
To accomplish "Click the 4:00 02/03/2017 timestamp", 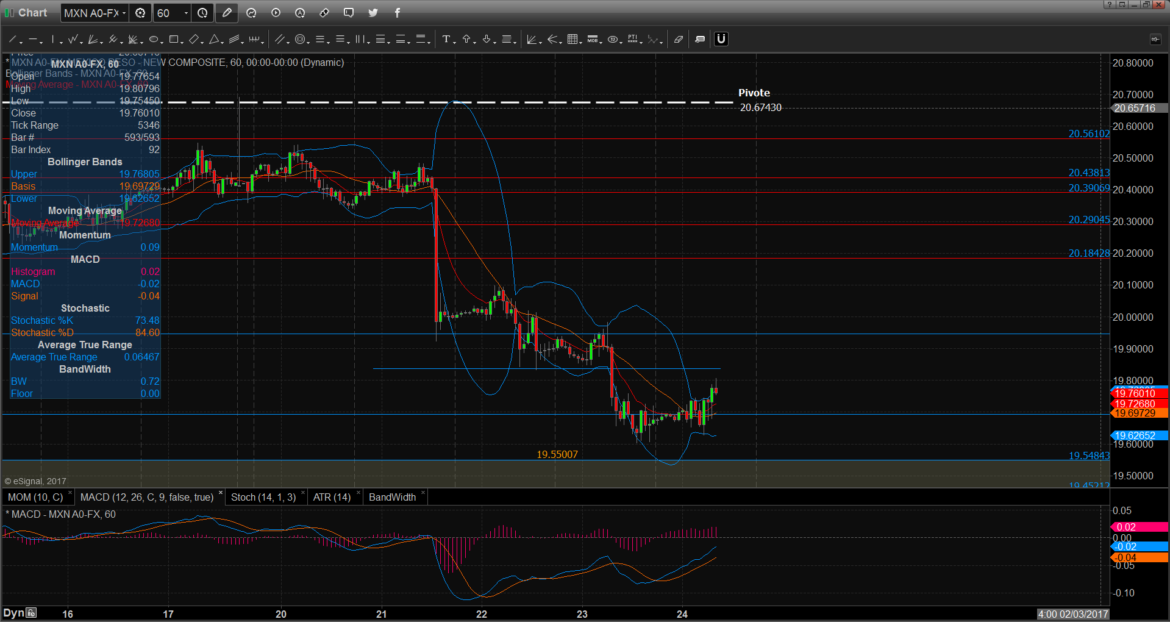I will click(1073, 614).
